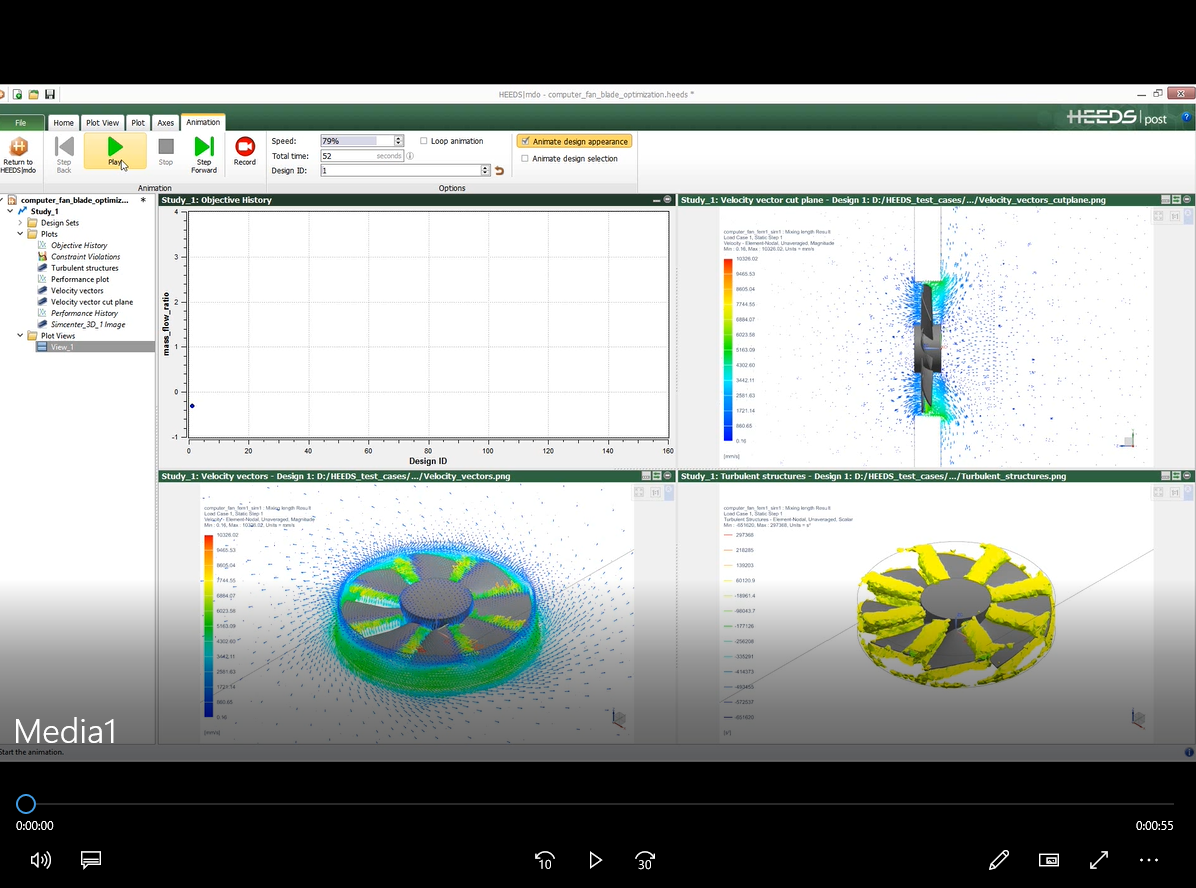Click the video progress scrubber handle

26,803
